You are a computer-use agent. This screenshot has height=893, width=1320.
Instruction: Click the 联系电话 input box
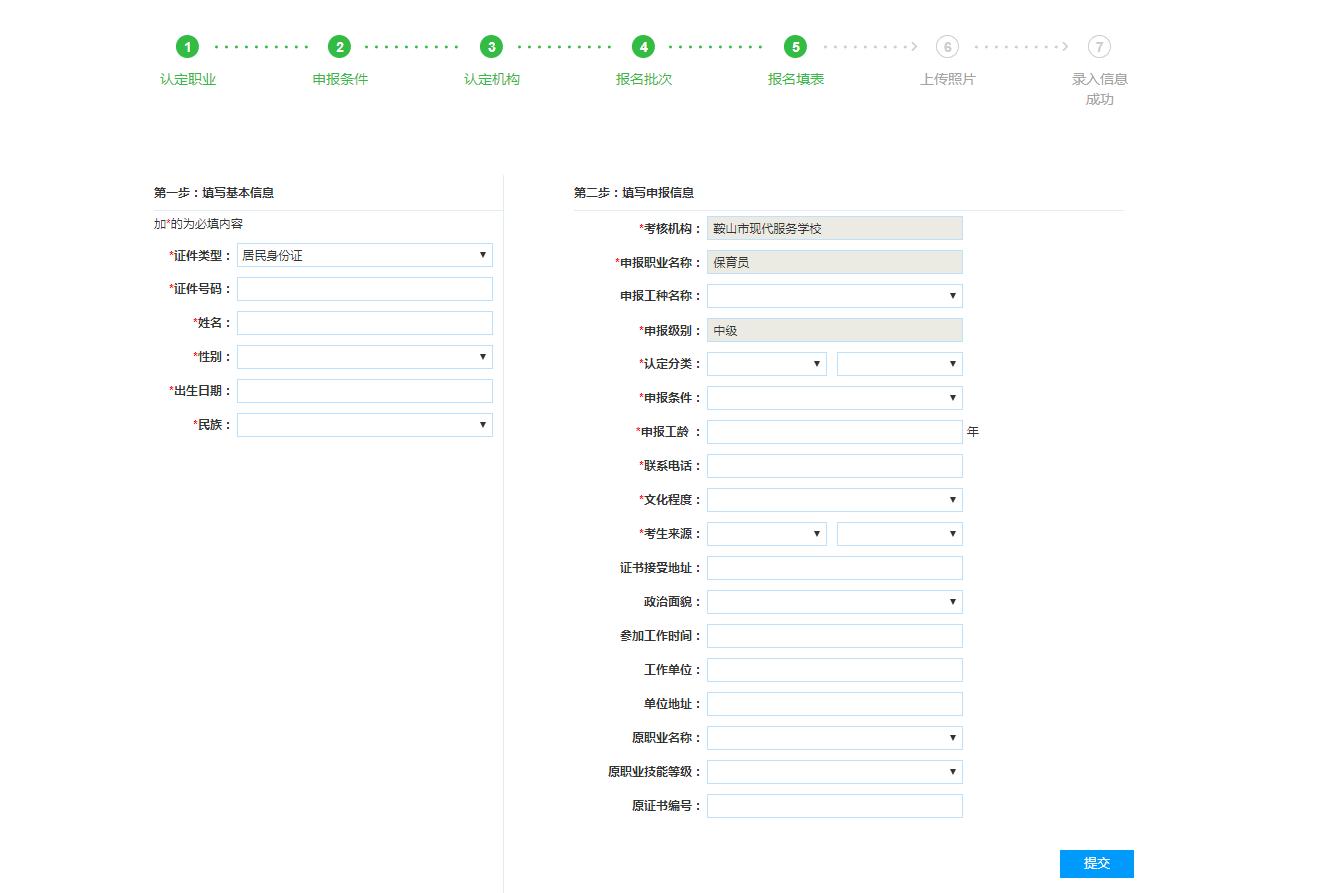[x=834, y=466]
